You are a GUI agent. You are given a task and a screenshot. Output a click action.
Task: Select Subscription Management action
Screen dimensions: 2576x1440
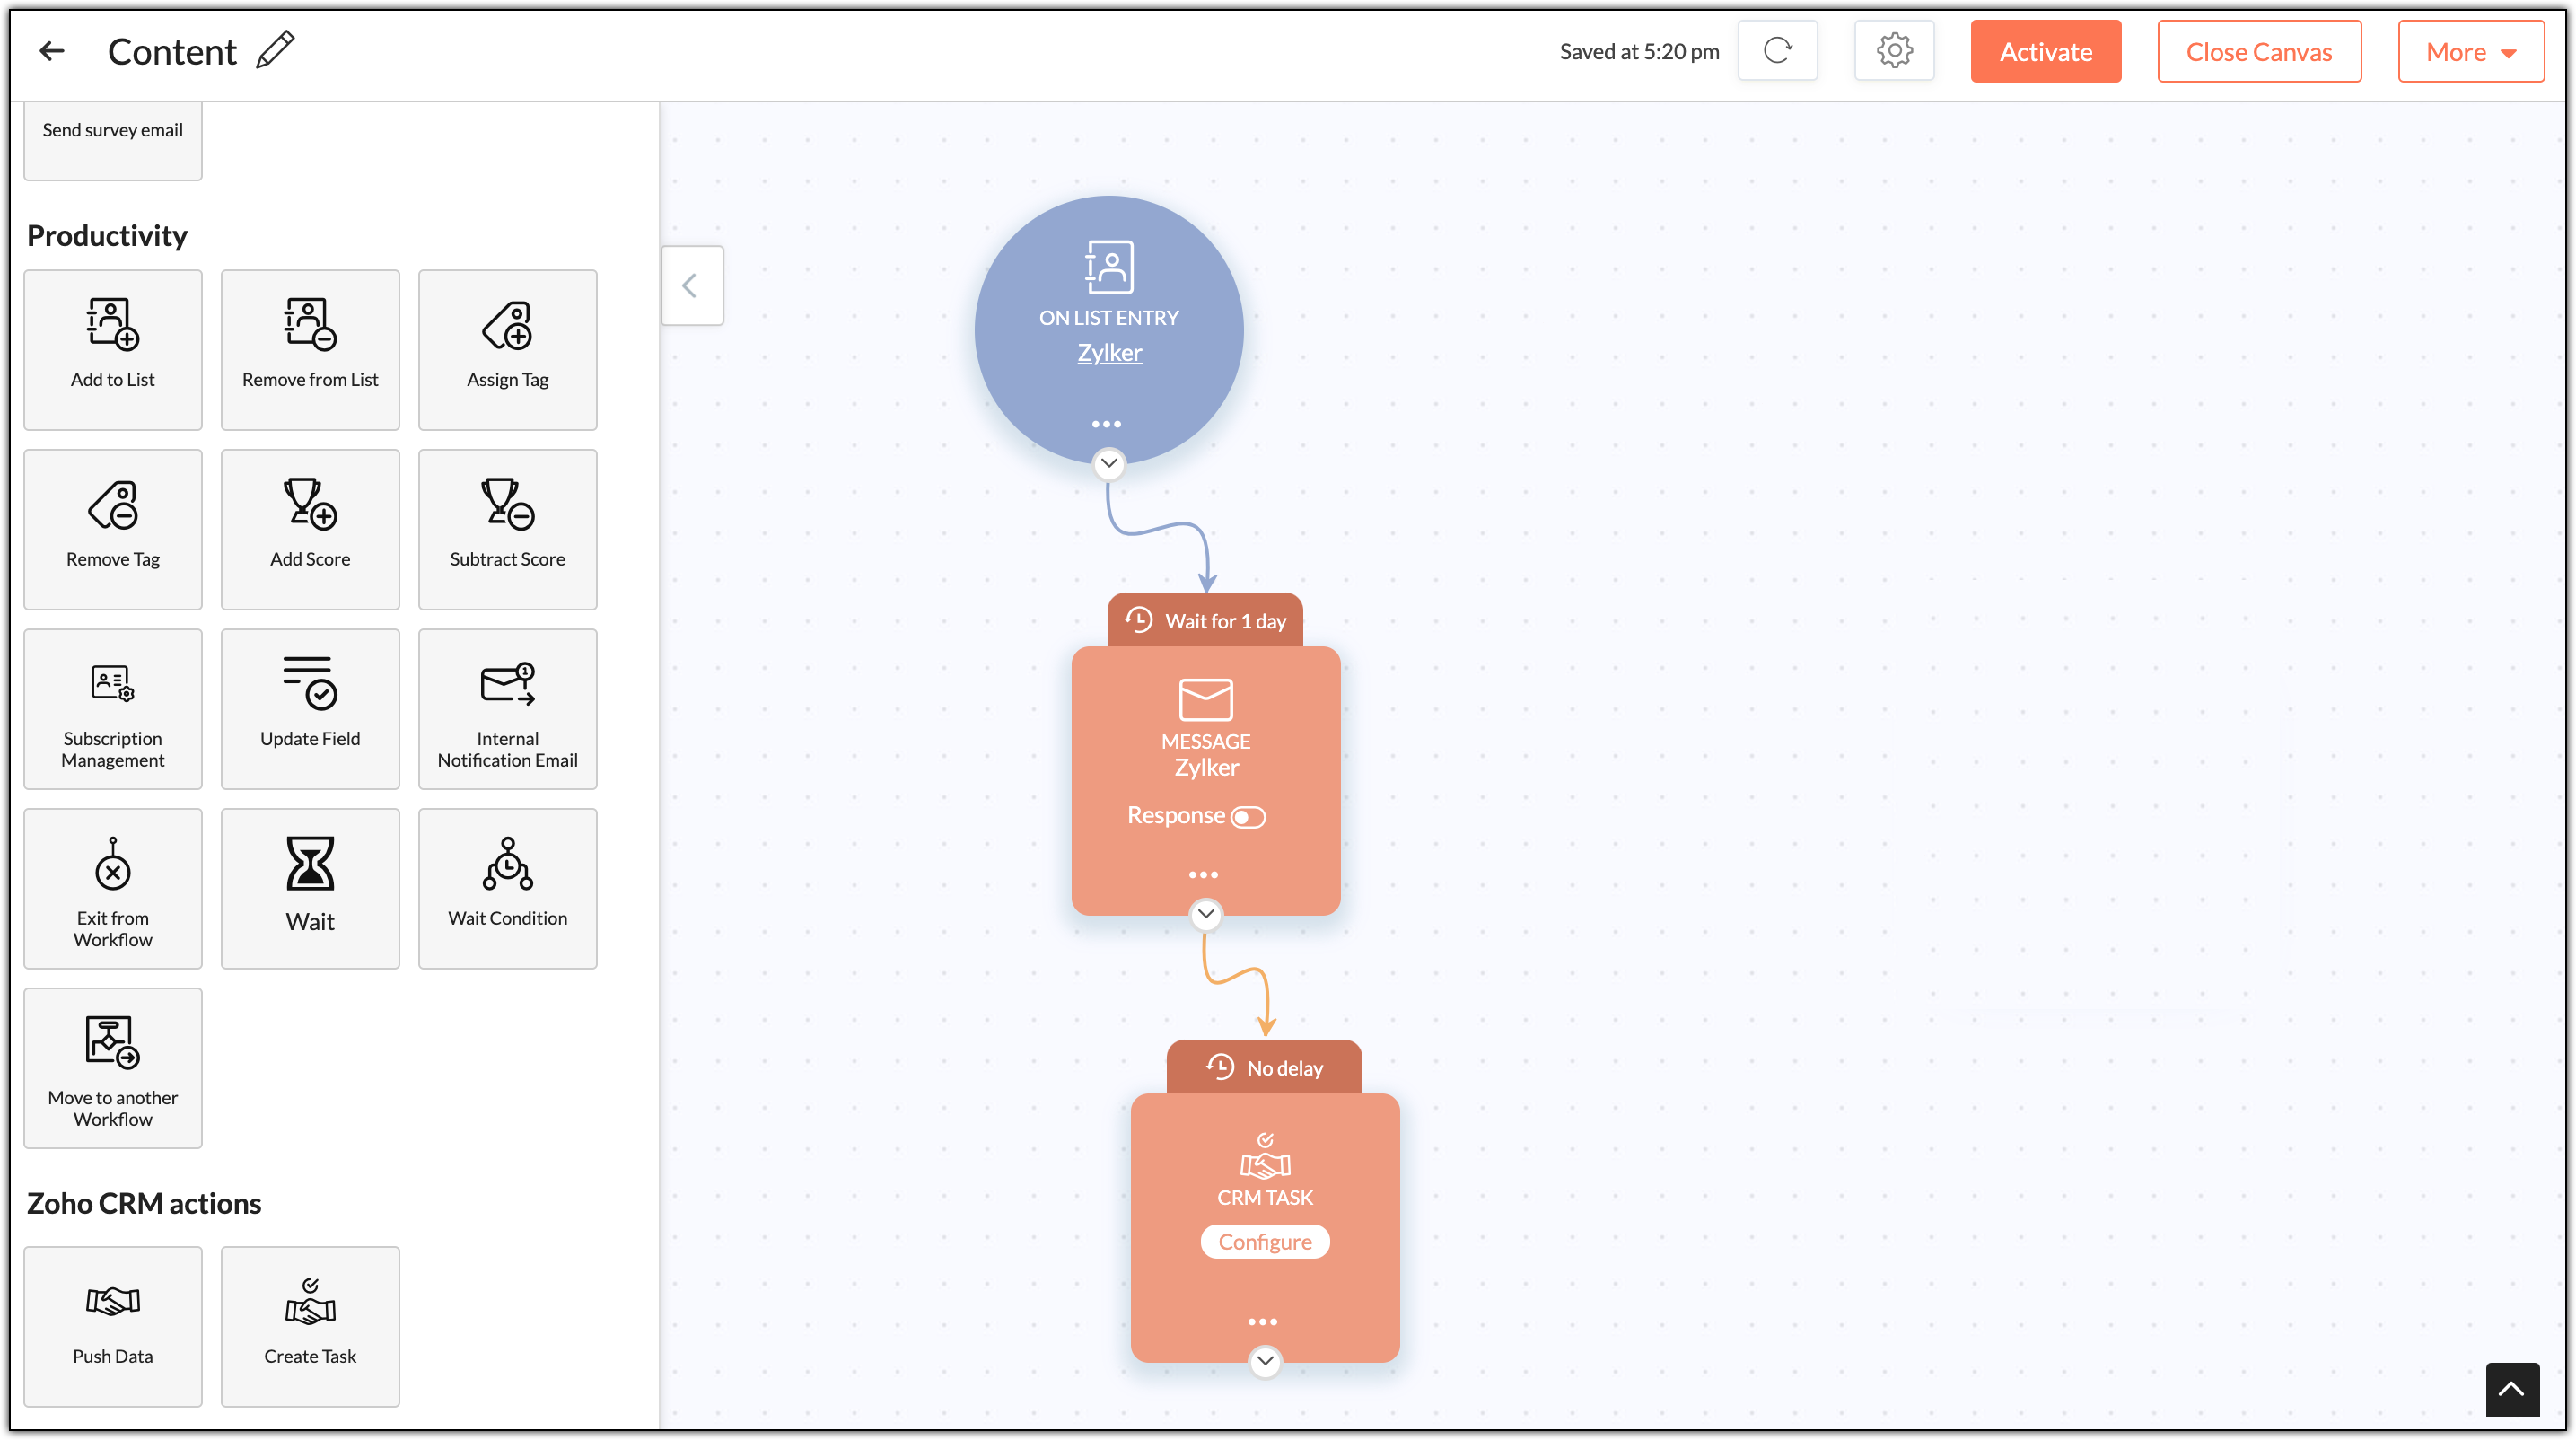point(113,709)
